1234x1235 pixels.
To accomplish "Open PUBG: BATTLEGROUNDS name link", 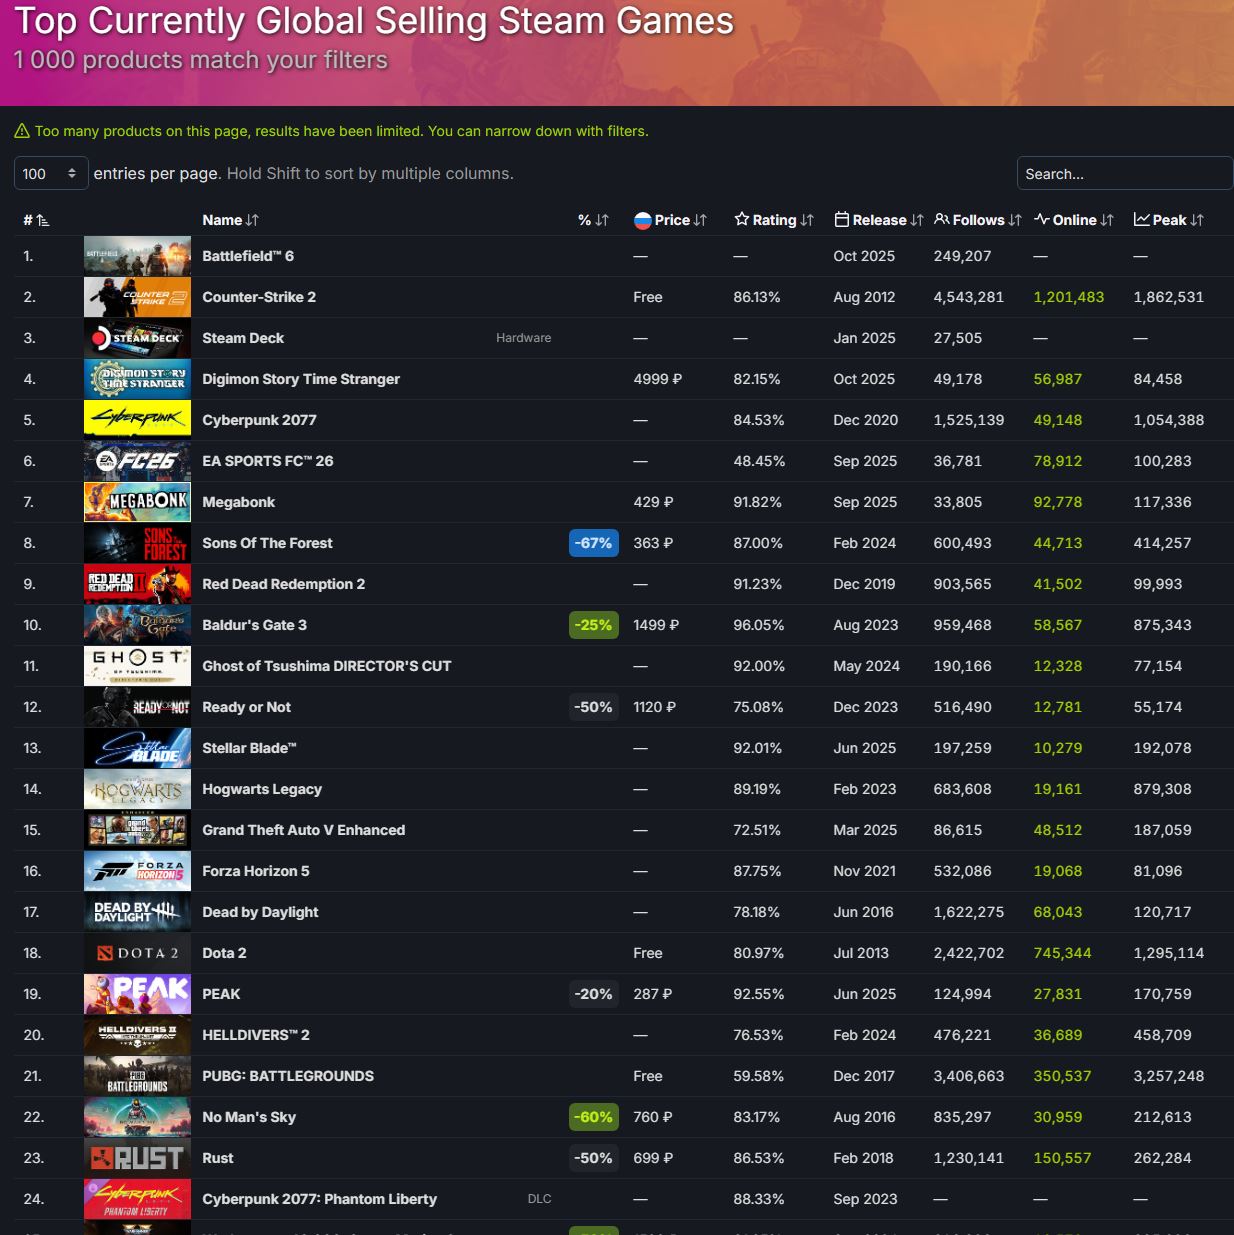I will click(x=288, y=1076).
